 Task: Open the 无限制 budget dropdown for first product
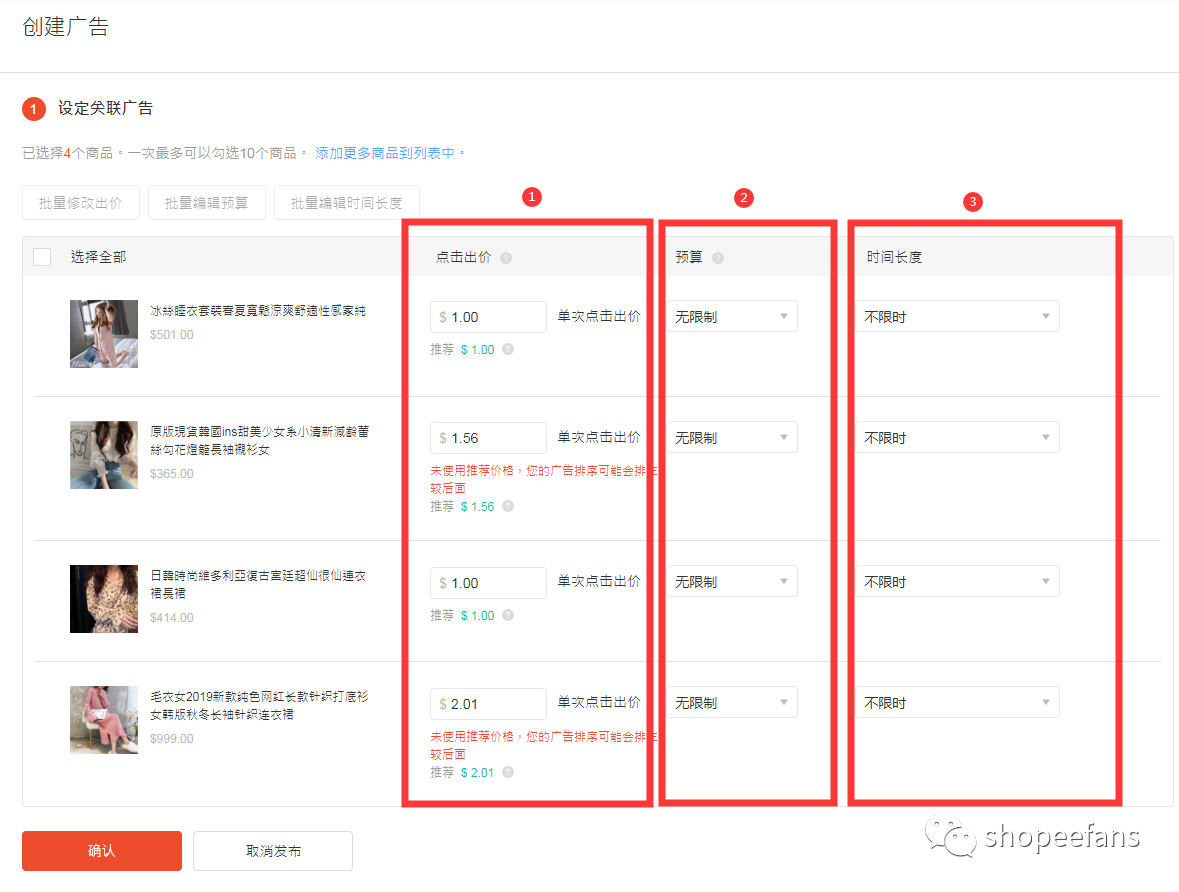tap(731, 317)
